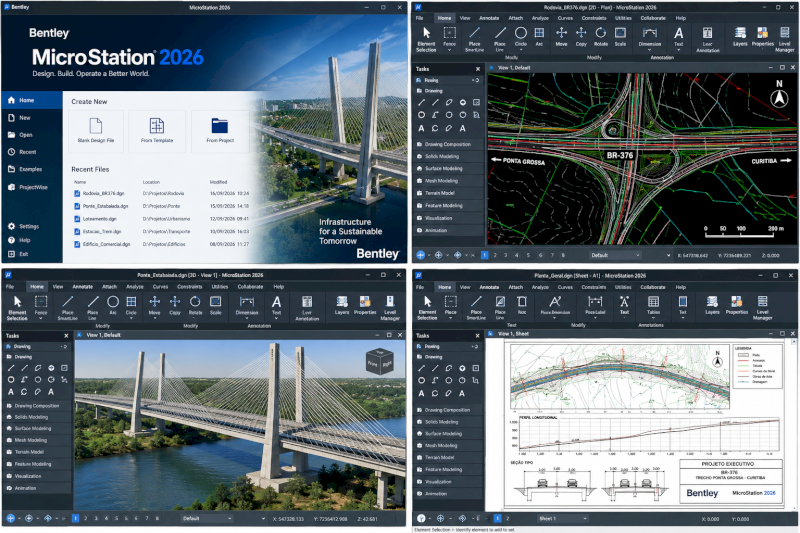The image size is (800, 533).
Task: Open Annotate tab in Rodovia_BR376 window
Action: (x=489, y=18)
